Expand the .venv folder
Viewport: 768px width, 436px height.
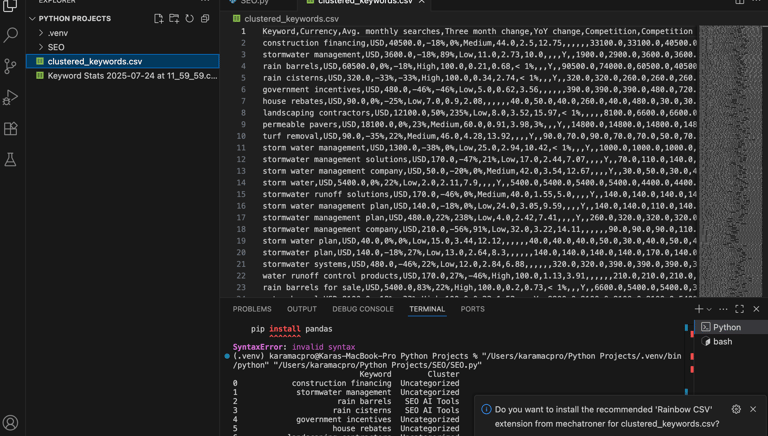coord(122,33)
